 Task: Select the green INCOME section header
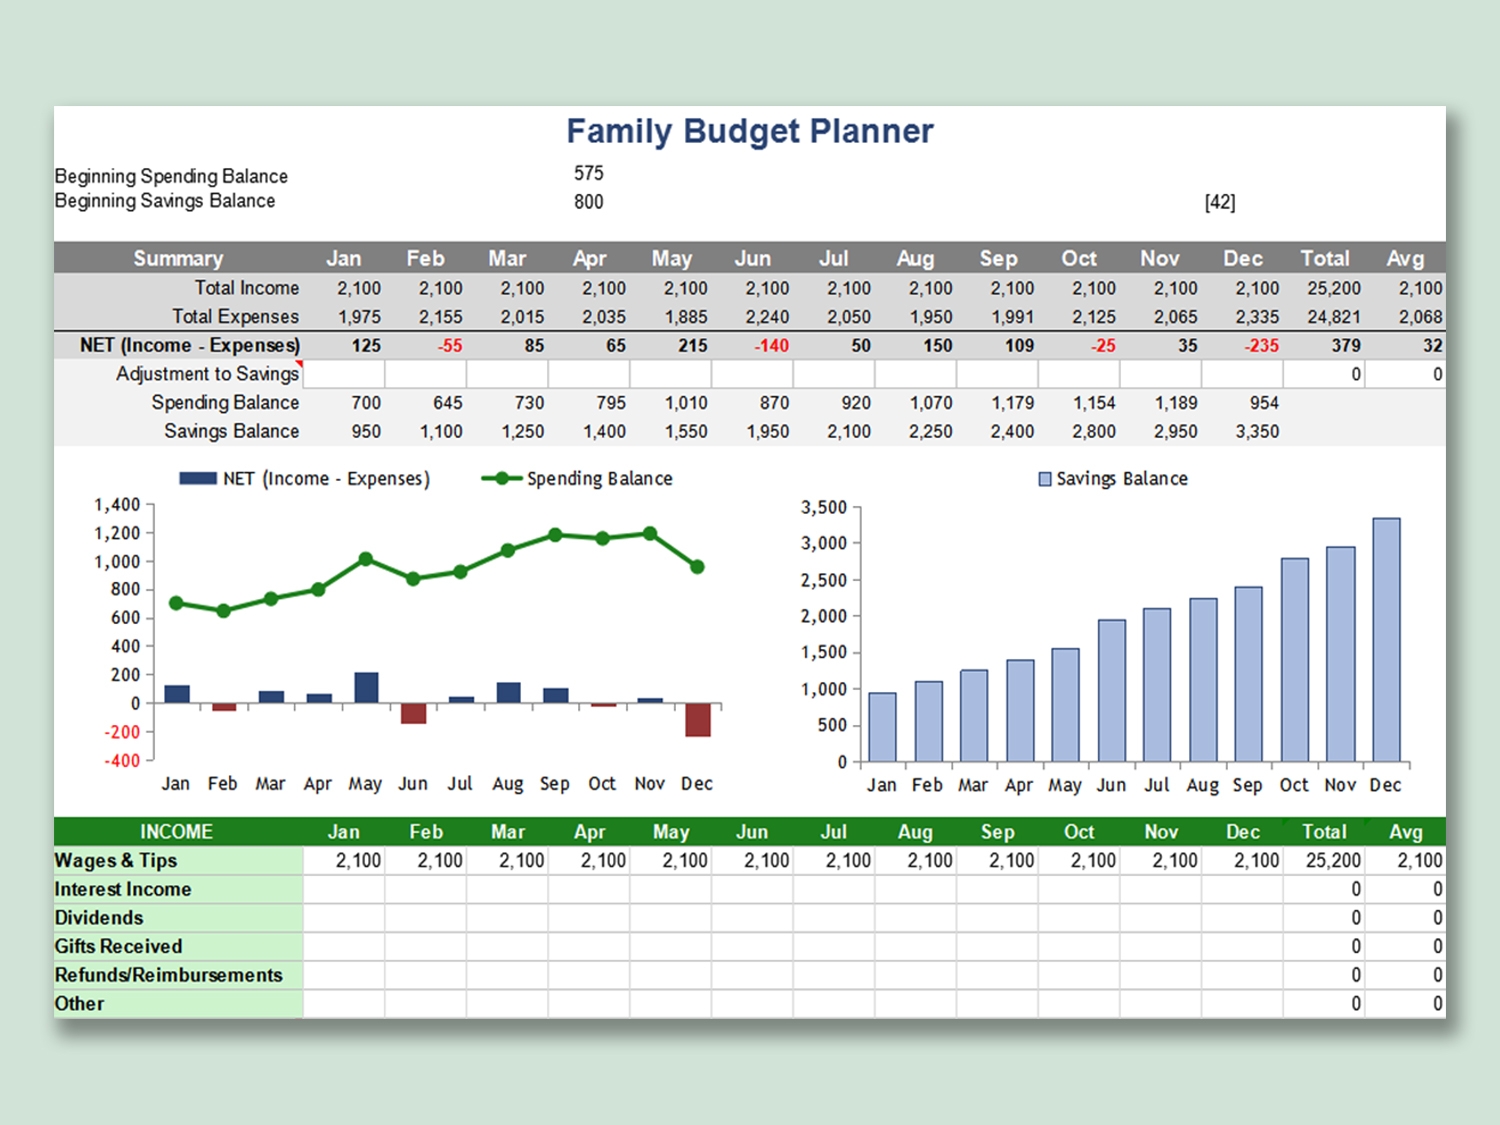click(177, 832)
